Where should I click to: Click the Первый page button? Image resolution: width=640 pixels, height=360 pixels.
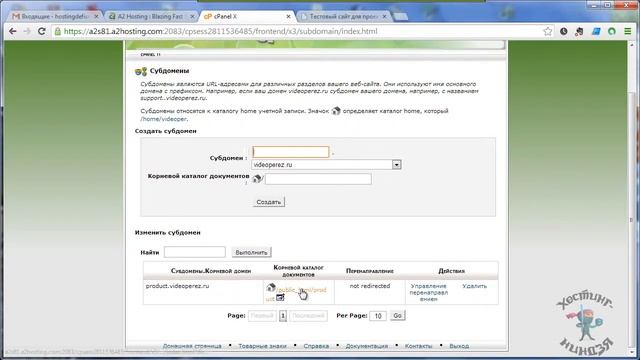point(262,316)
